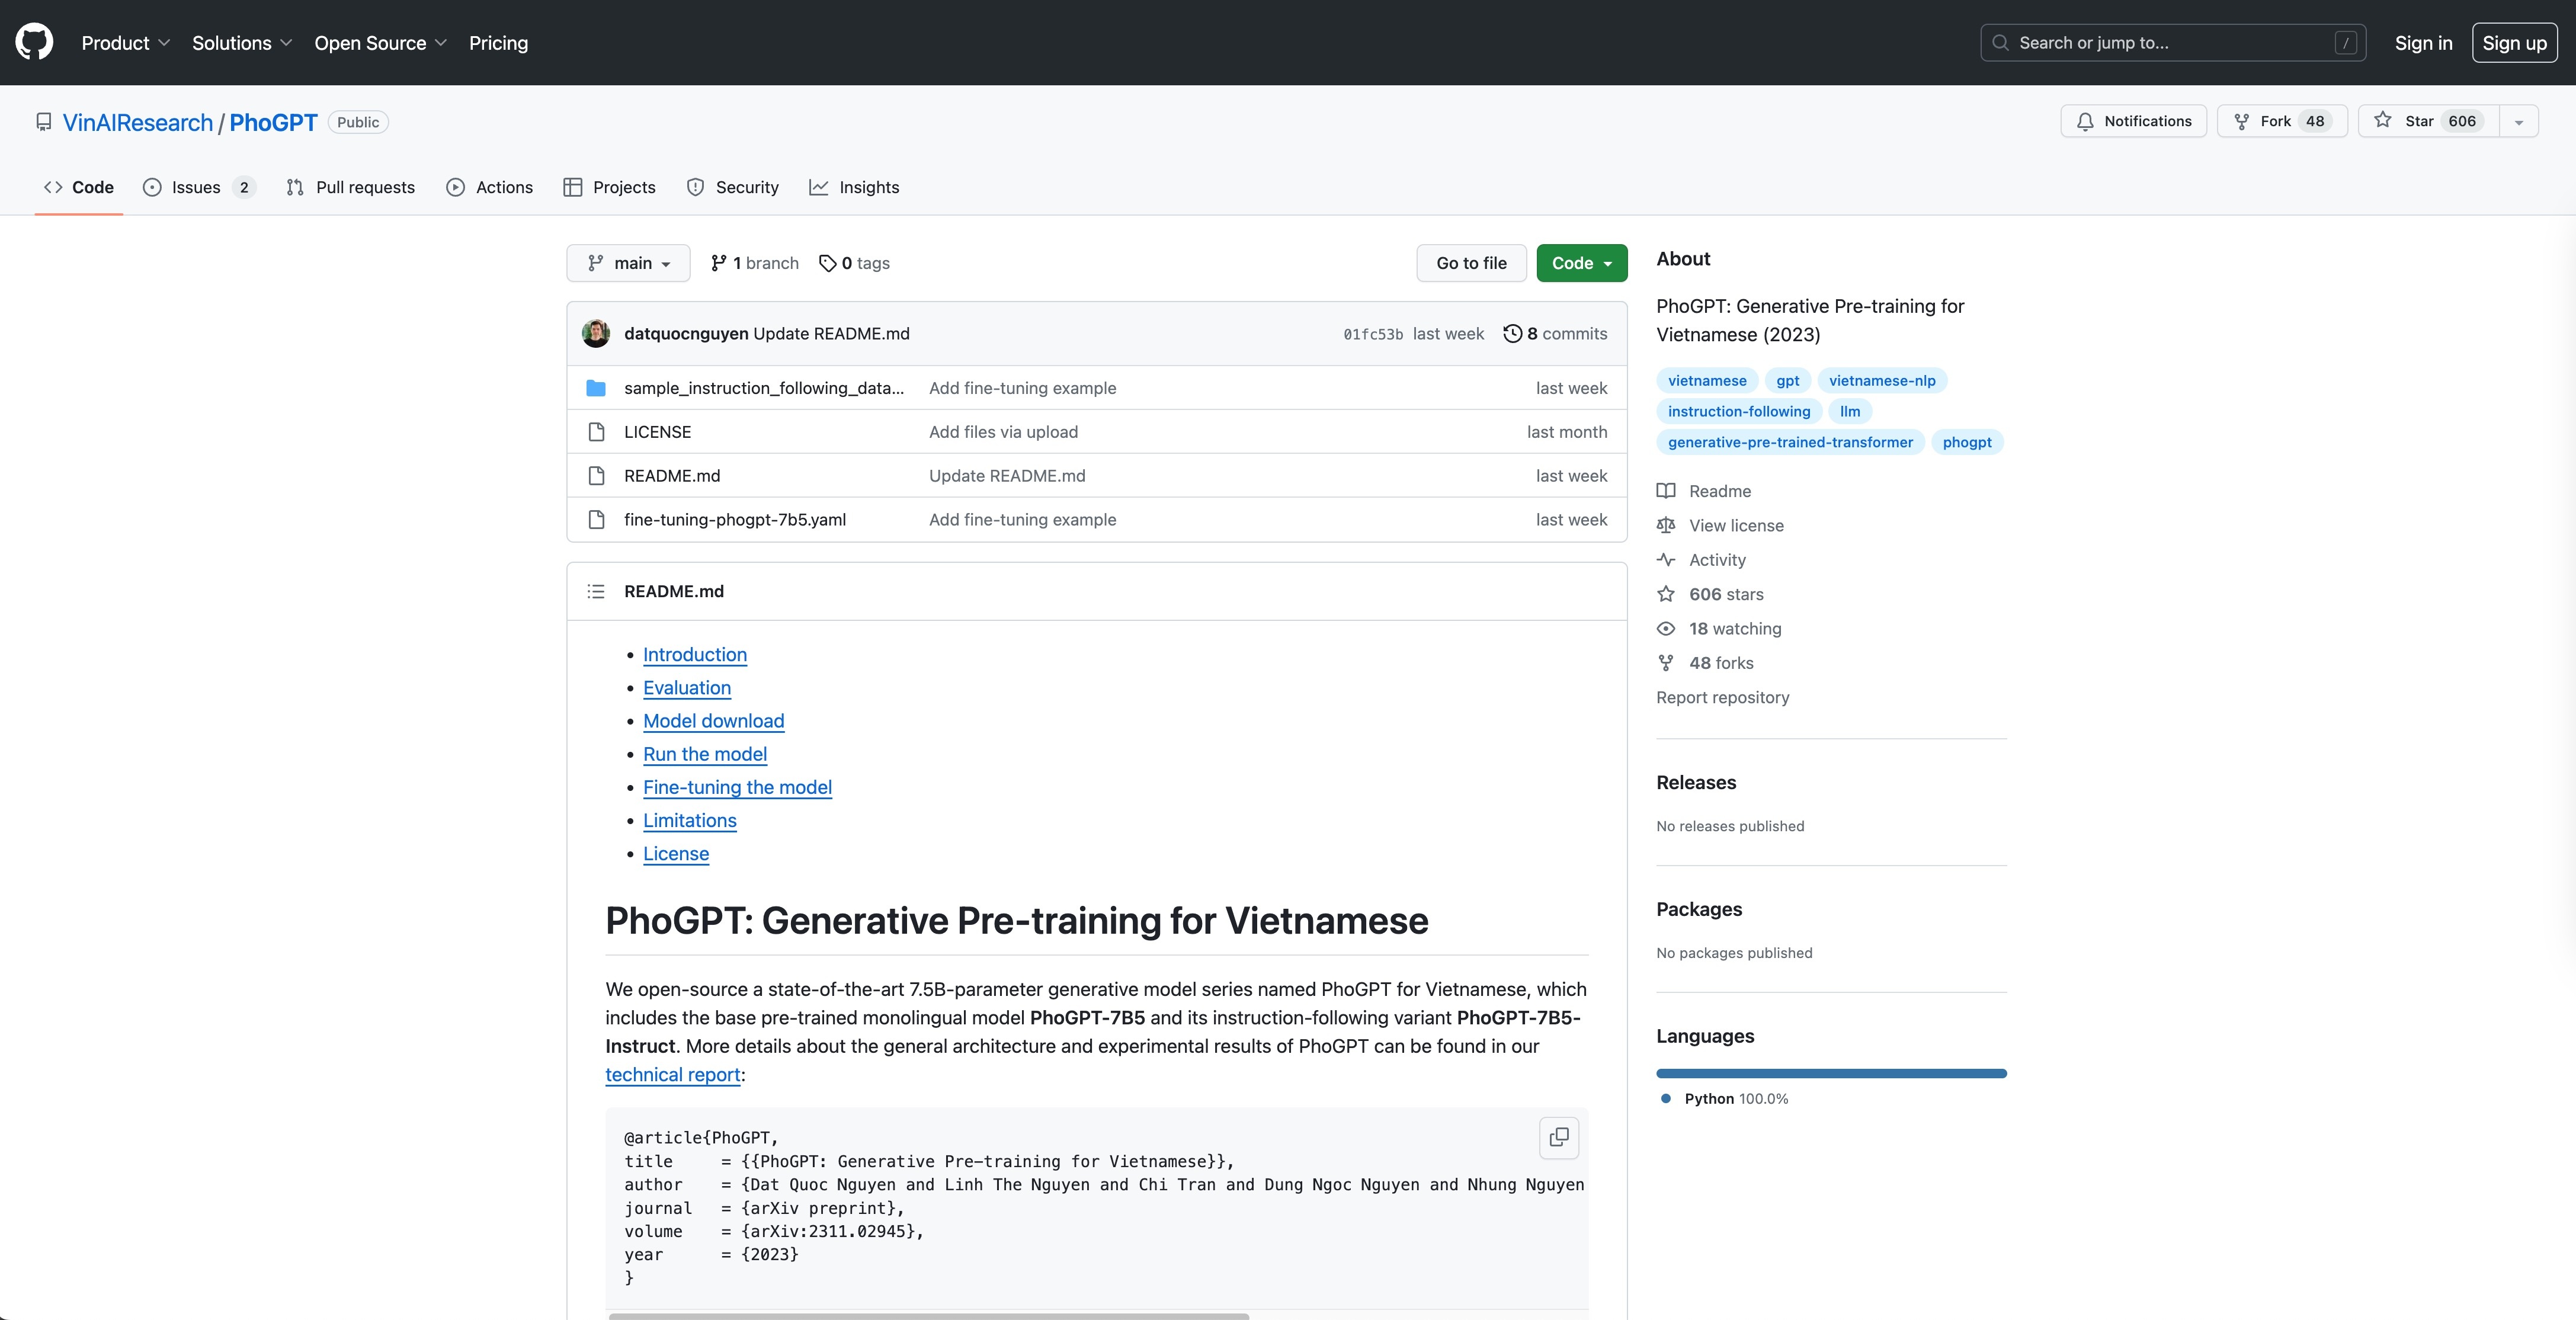This screenshot has width=2576, height=1320.
Task: Select the vietnamese-nlp topic tag
Action: pyautogui.click(x=1881, y=380)
